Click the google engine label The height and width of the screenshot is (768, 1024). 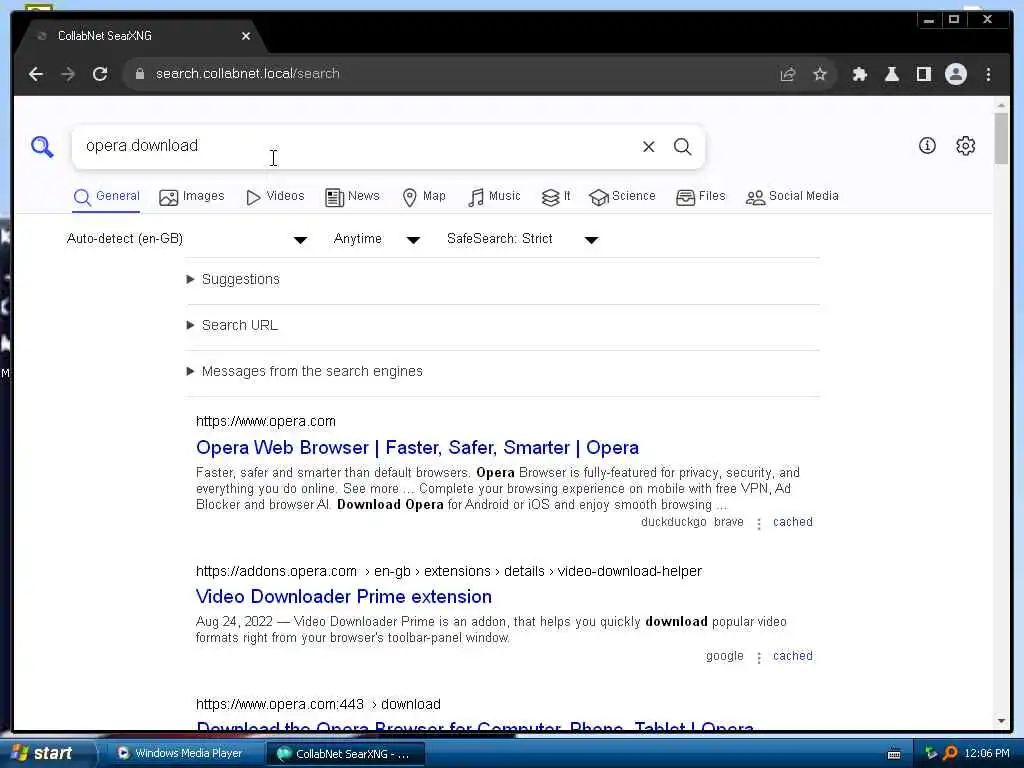click(724, 656)
